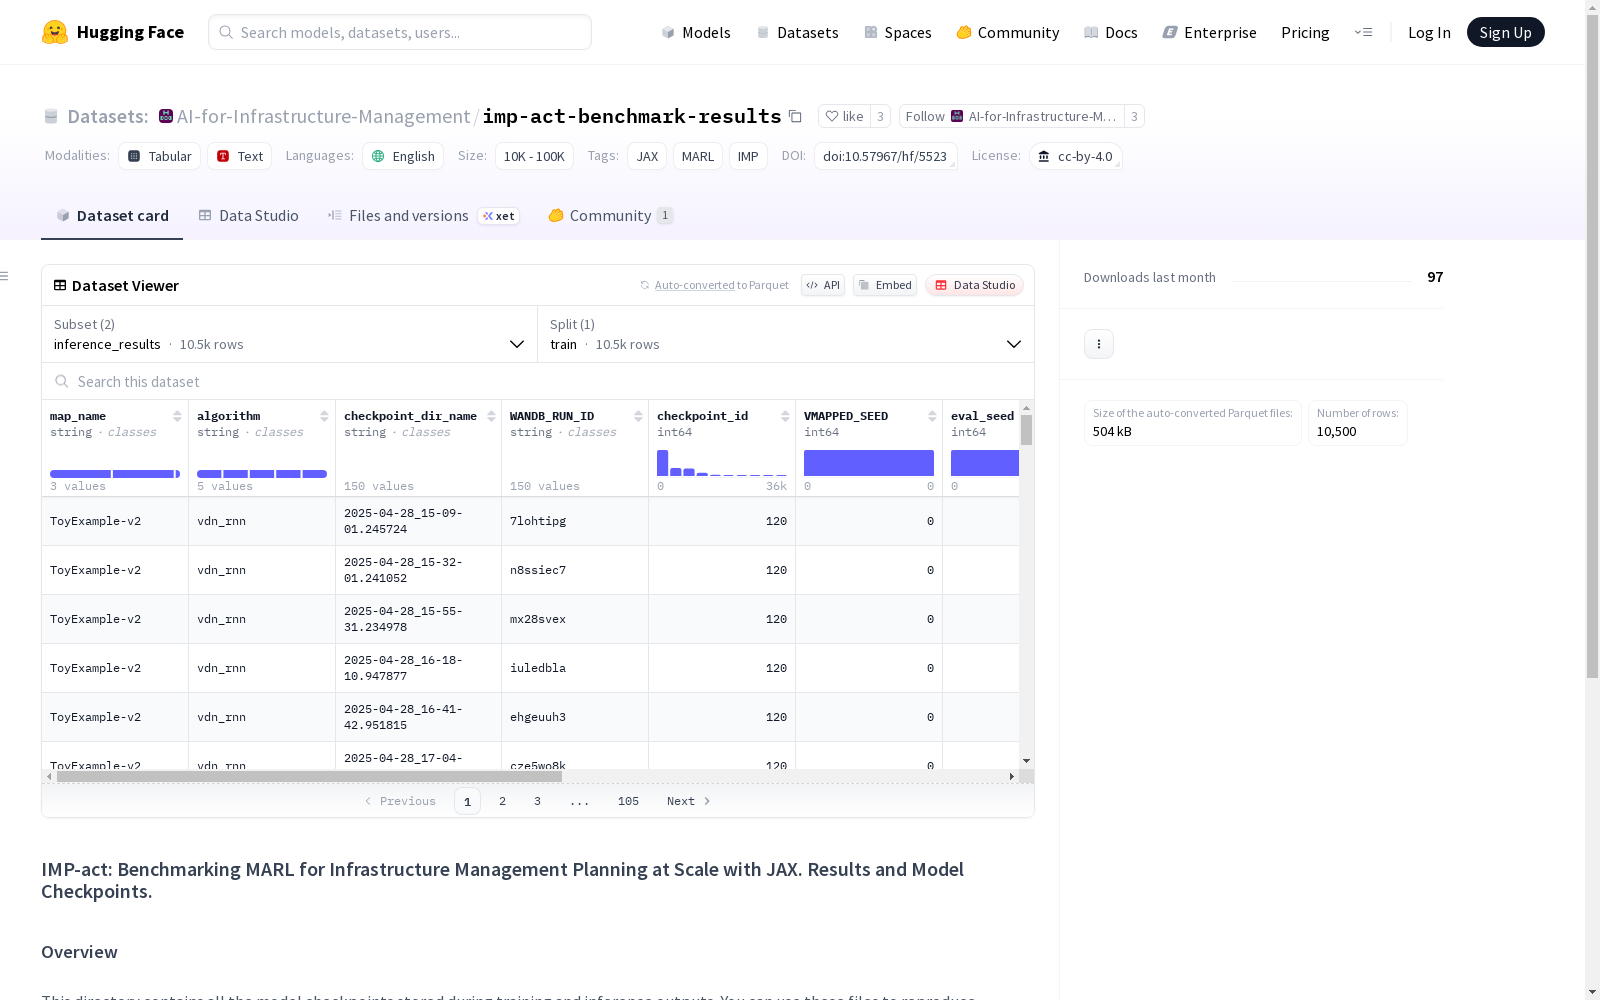Select the 10K - 100K size tag
1600x1000 pixels.
pos(534,156)
